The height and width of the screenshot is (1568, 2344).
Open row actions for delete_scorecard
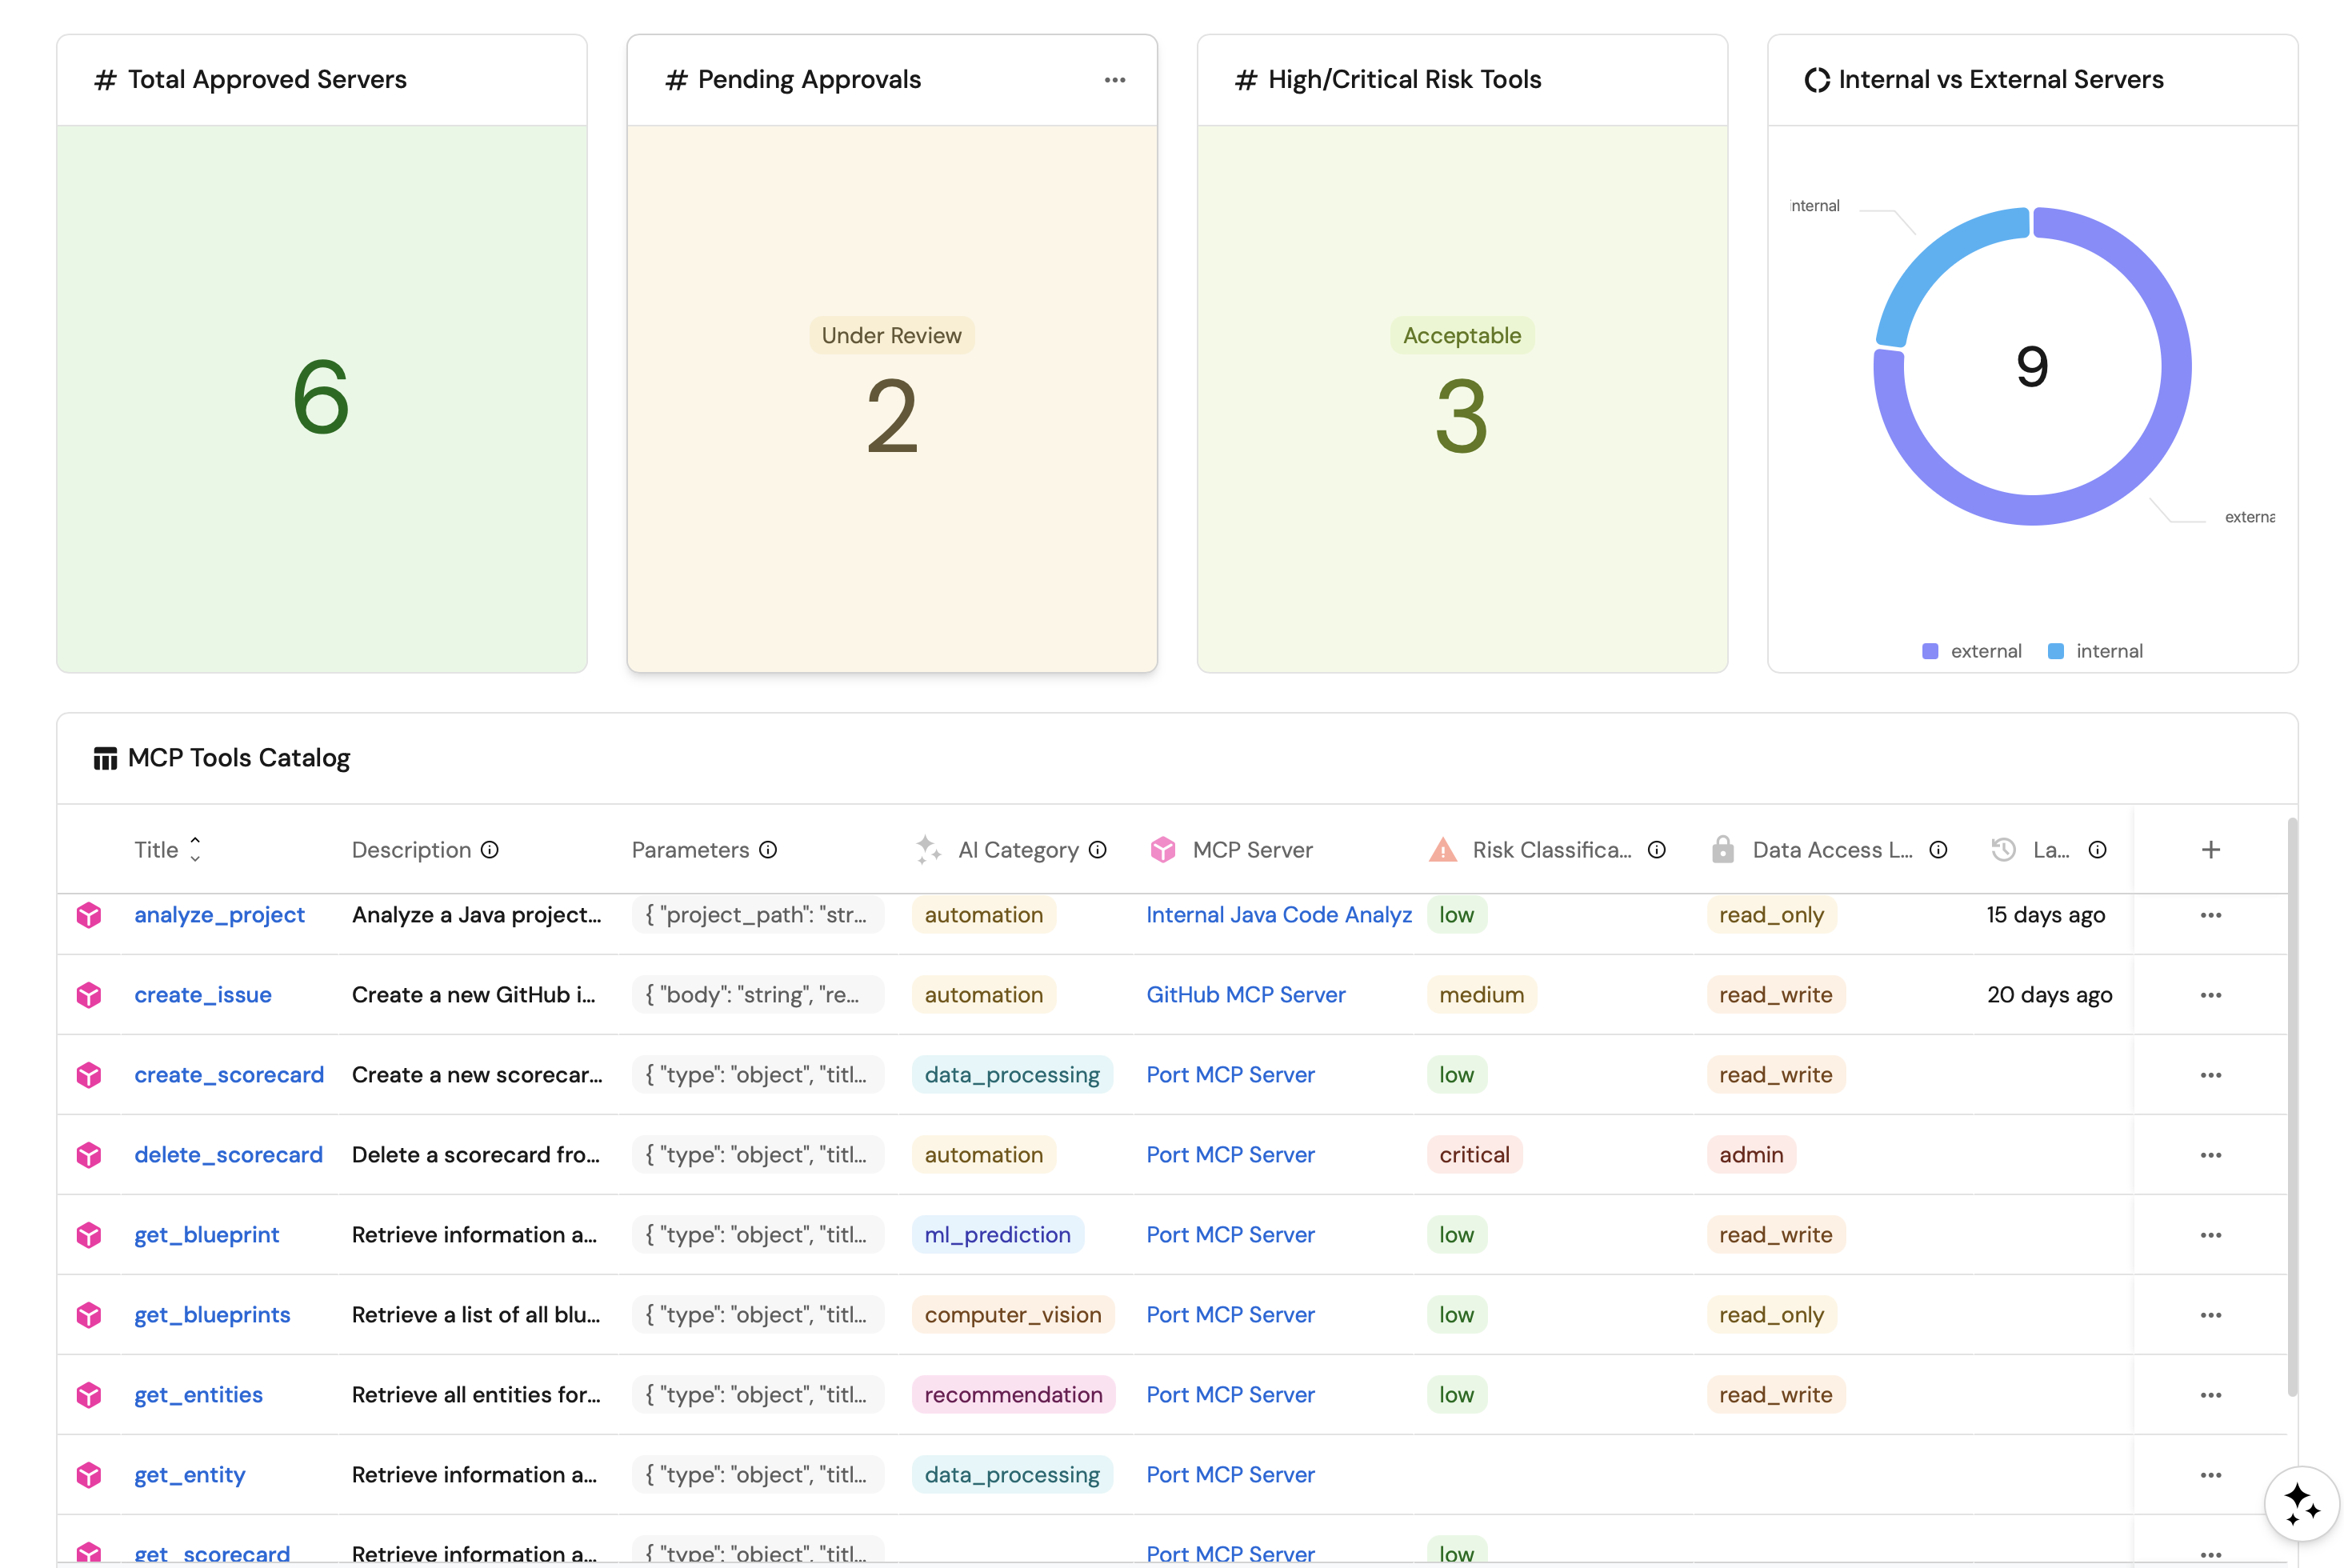coord(2210,1155)
